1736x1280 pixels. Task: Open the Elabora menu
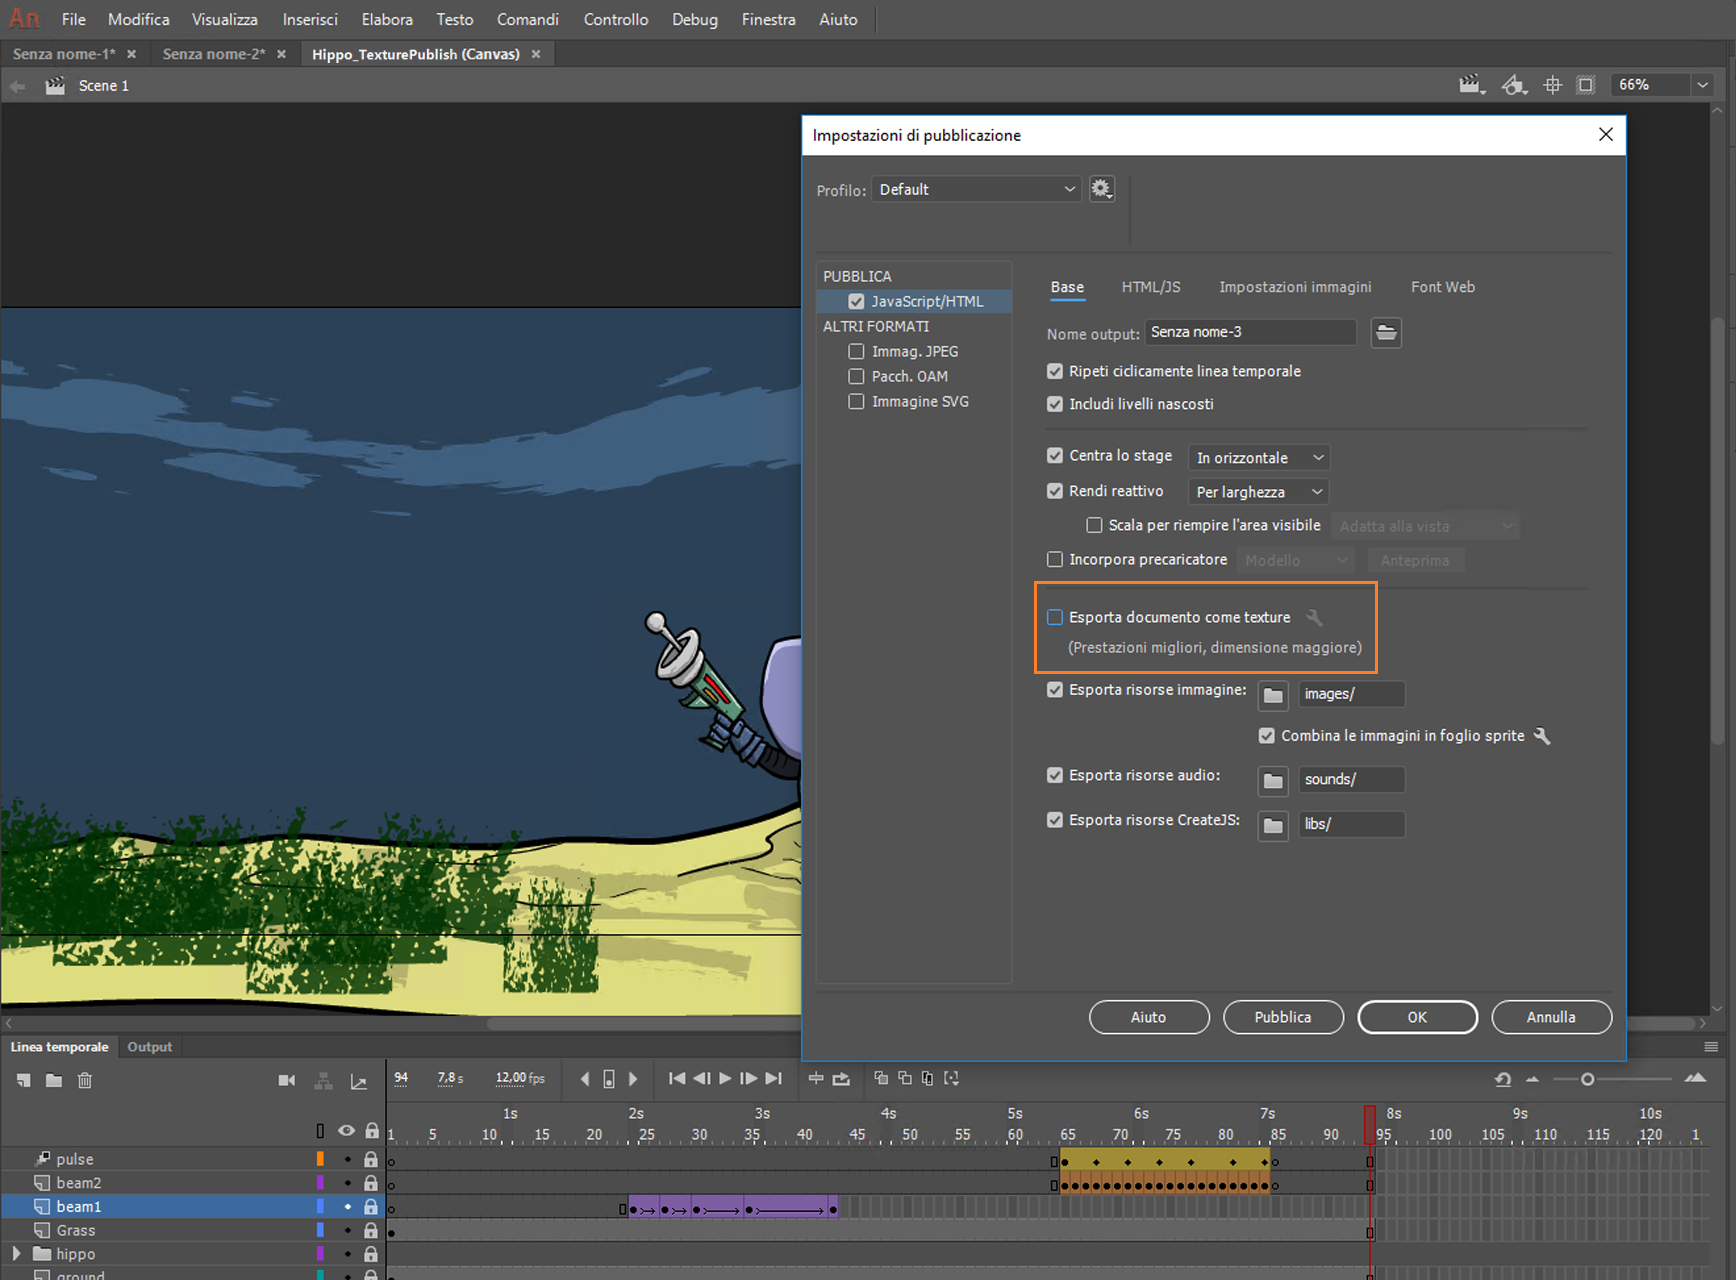coord(387,19)
